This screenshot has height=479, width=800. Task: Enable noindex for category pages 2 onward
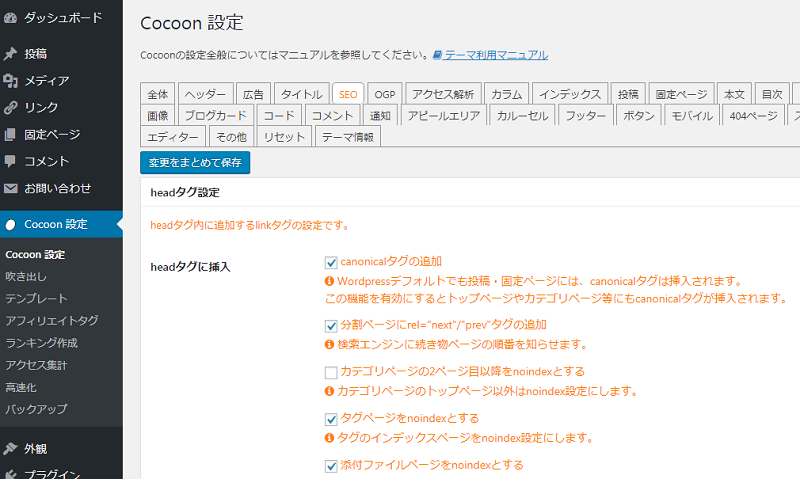[332, 372]
